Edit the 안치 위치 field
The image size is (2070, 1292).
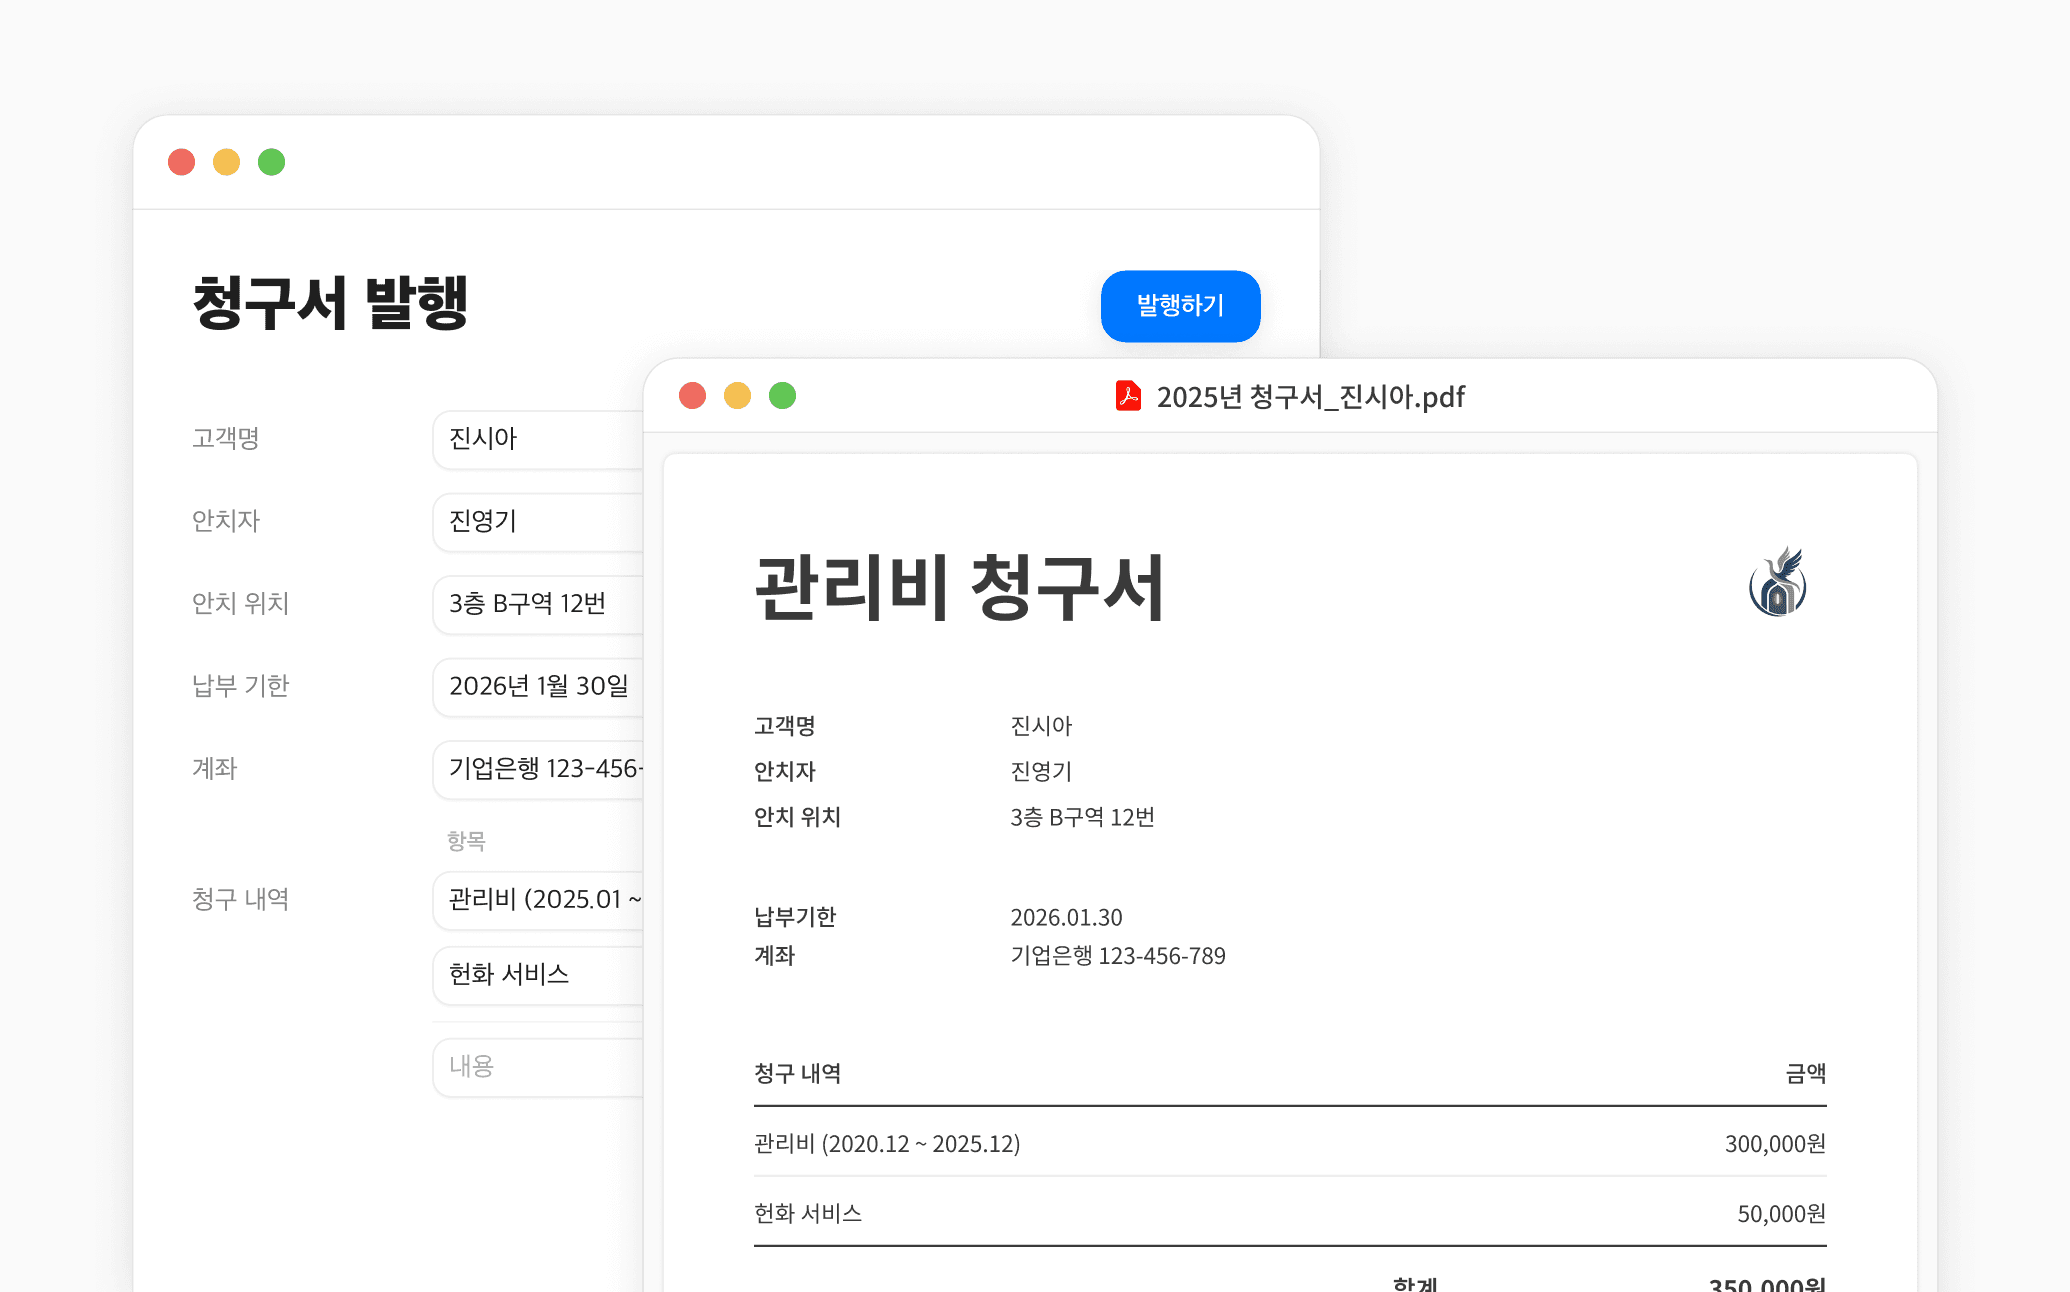pyautogui.click(x=538, y=604)
